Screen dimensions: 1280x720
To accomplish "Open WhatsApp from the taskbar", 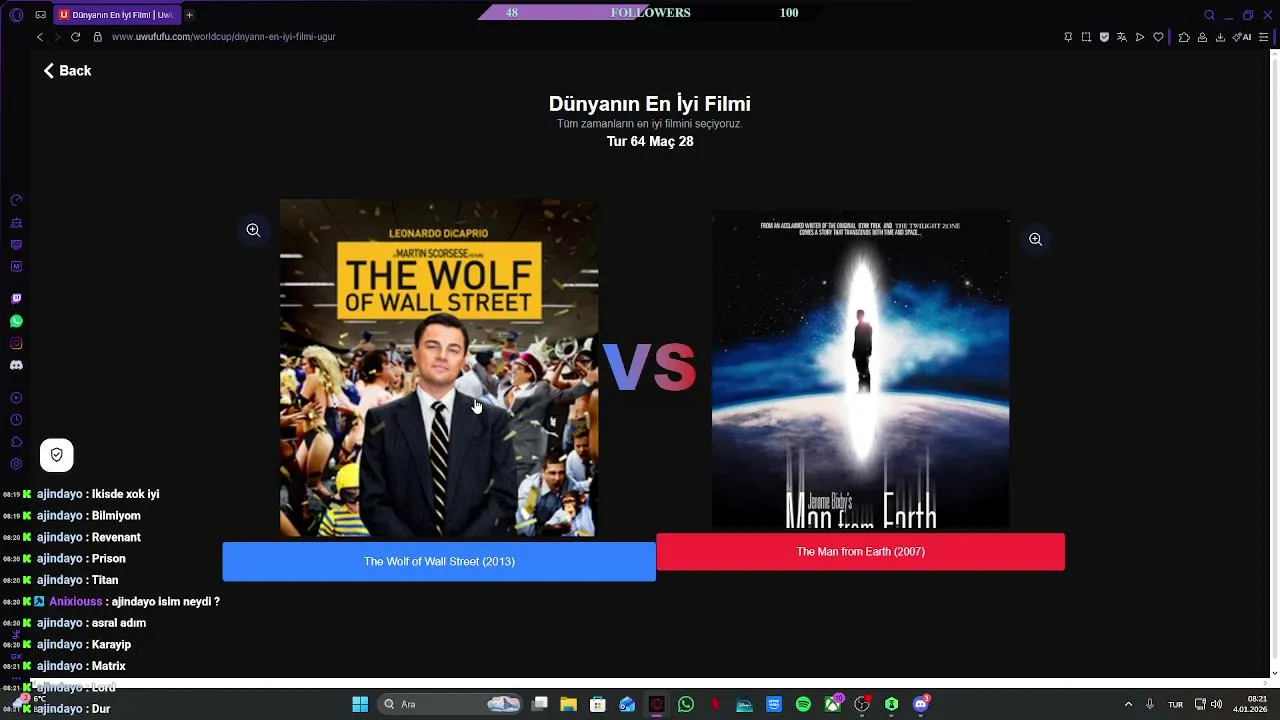I will [686, 704].
